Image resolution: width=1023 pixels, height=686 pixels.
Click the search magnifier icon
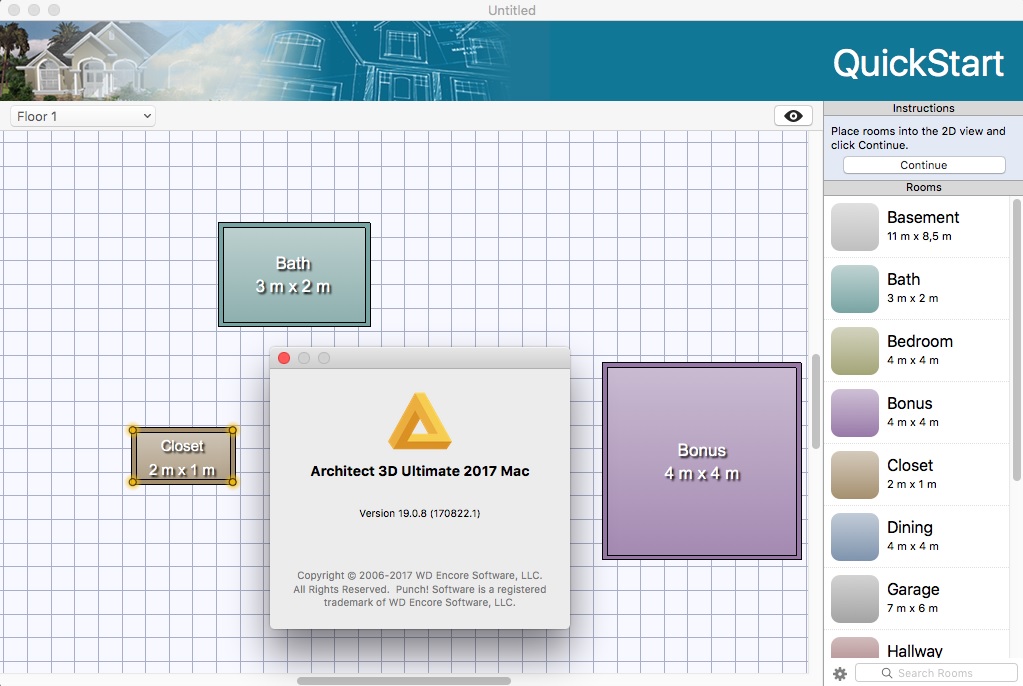886,673
